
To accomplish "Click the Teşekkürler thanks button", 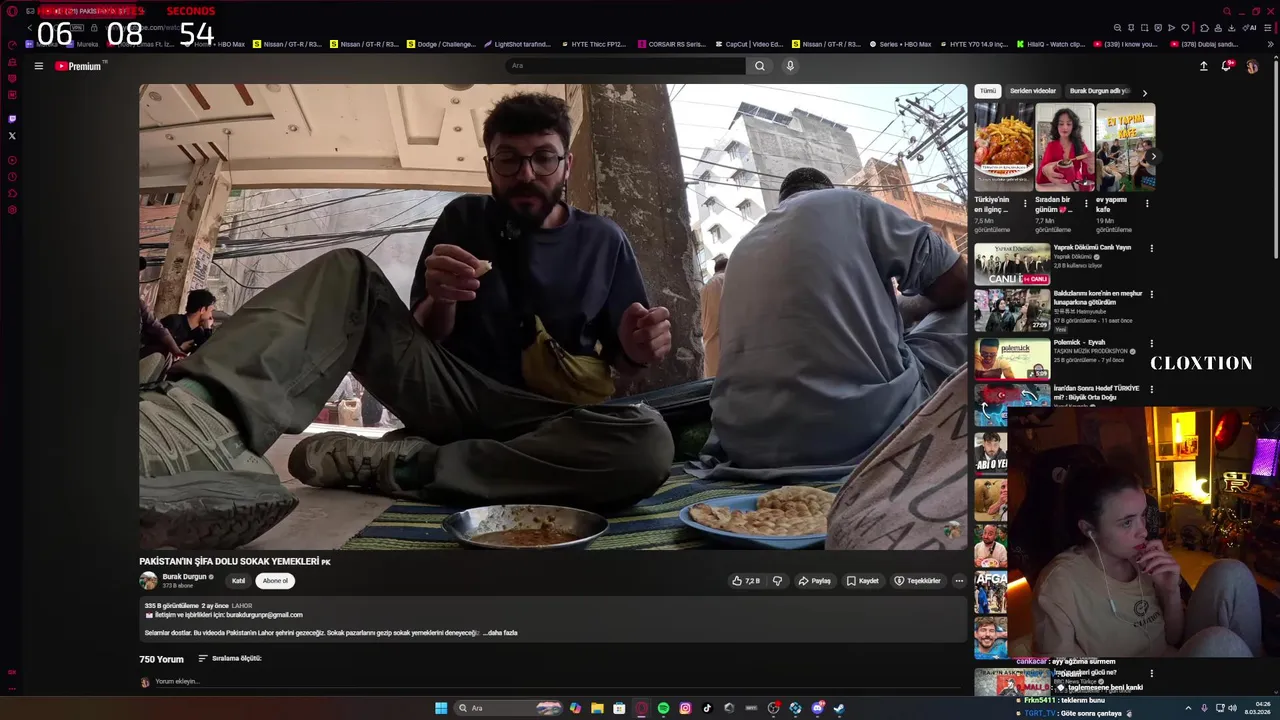I will pos(918,581).
